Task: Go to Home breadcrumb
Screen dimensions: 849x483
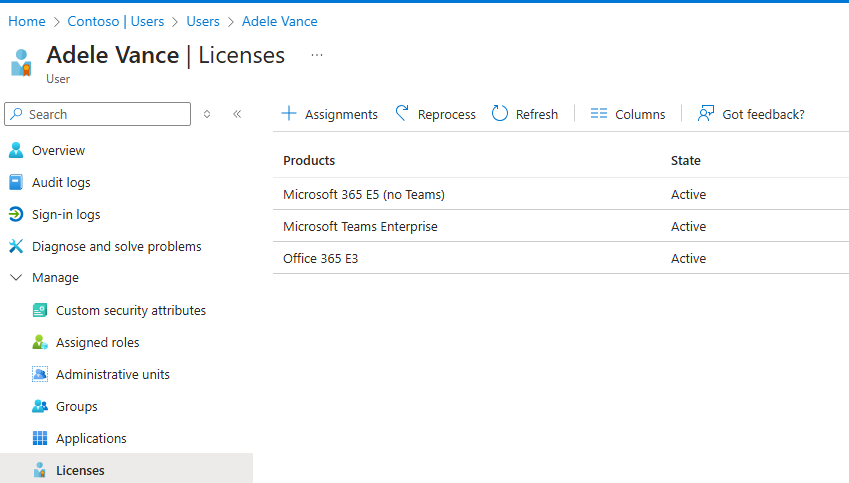Action: pos(27,21)
